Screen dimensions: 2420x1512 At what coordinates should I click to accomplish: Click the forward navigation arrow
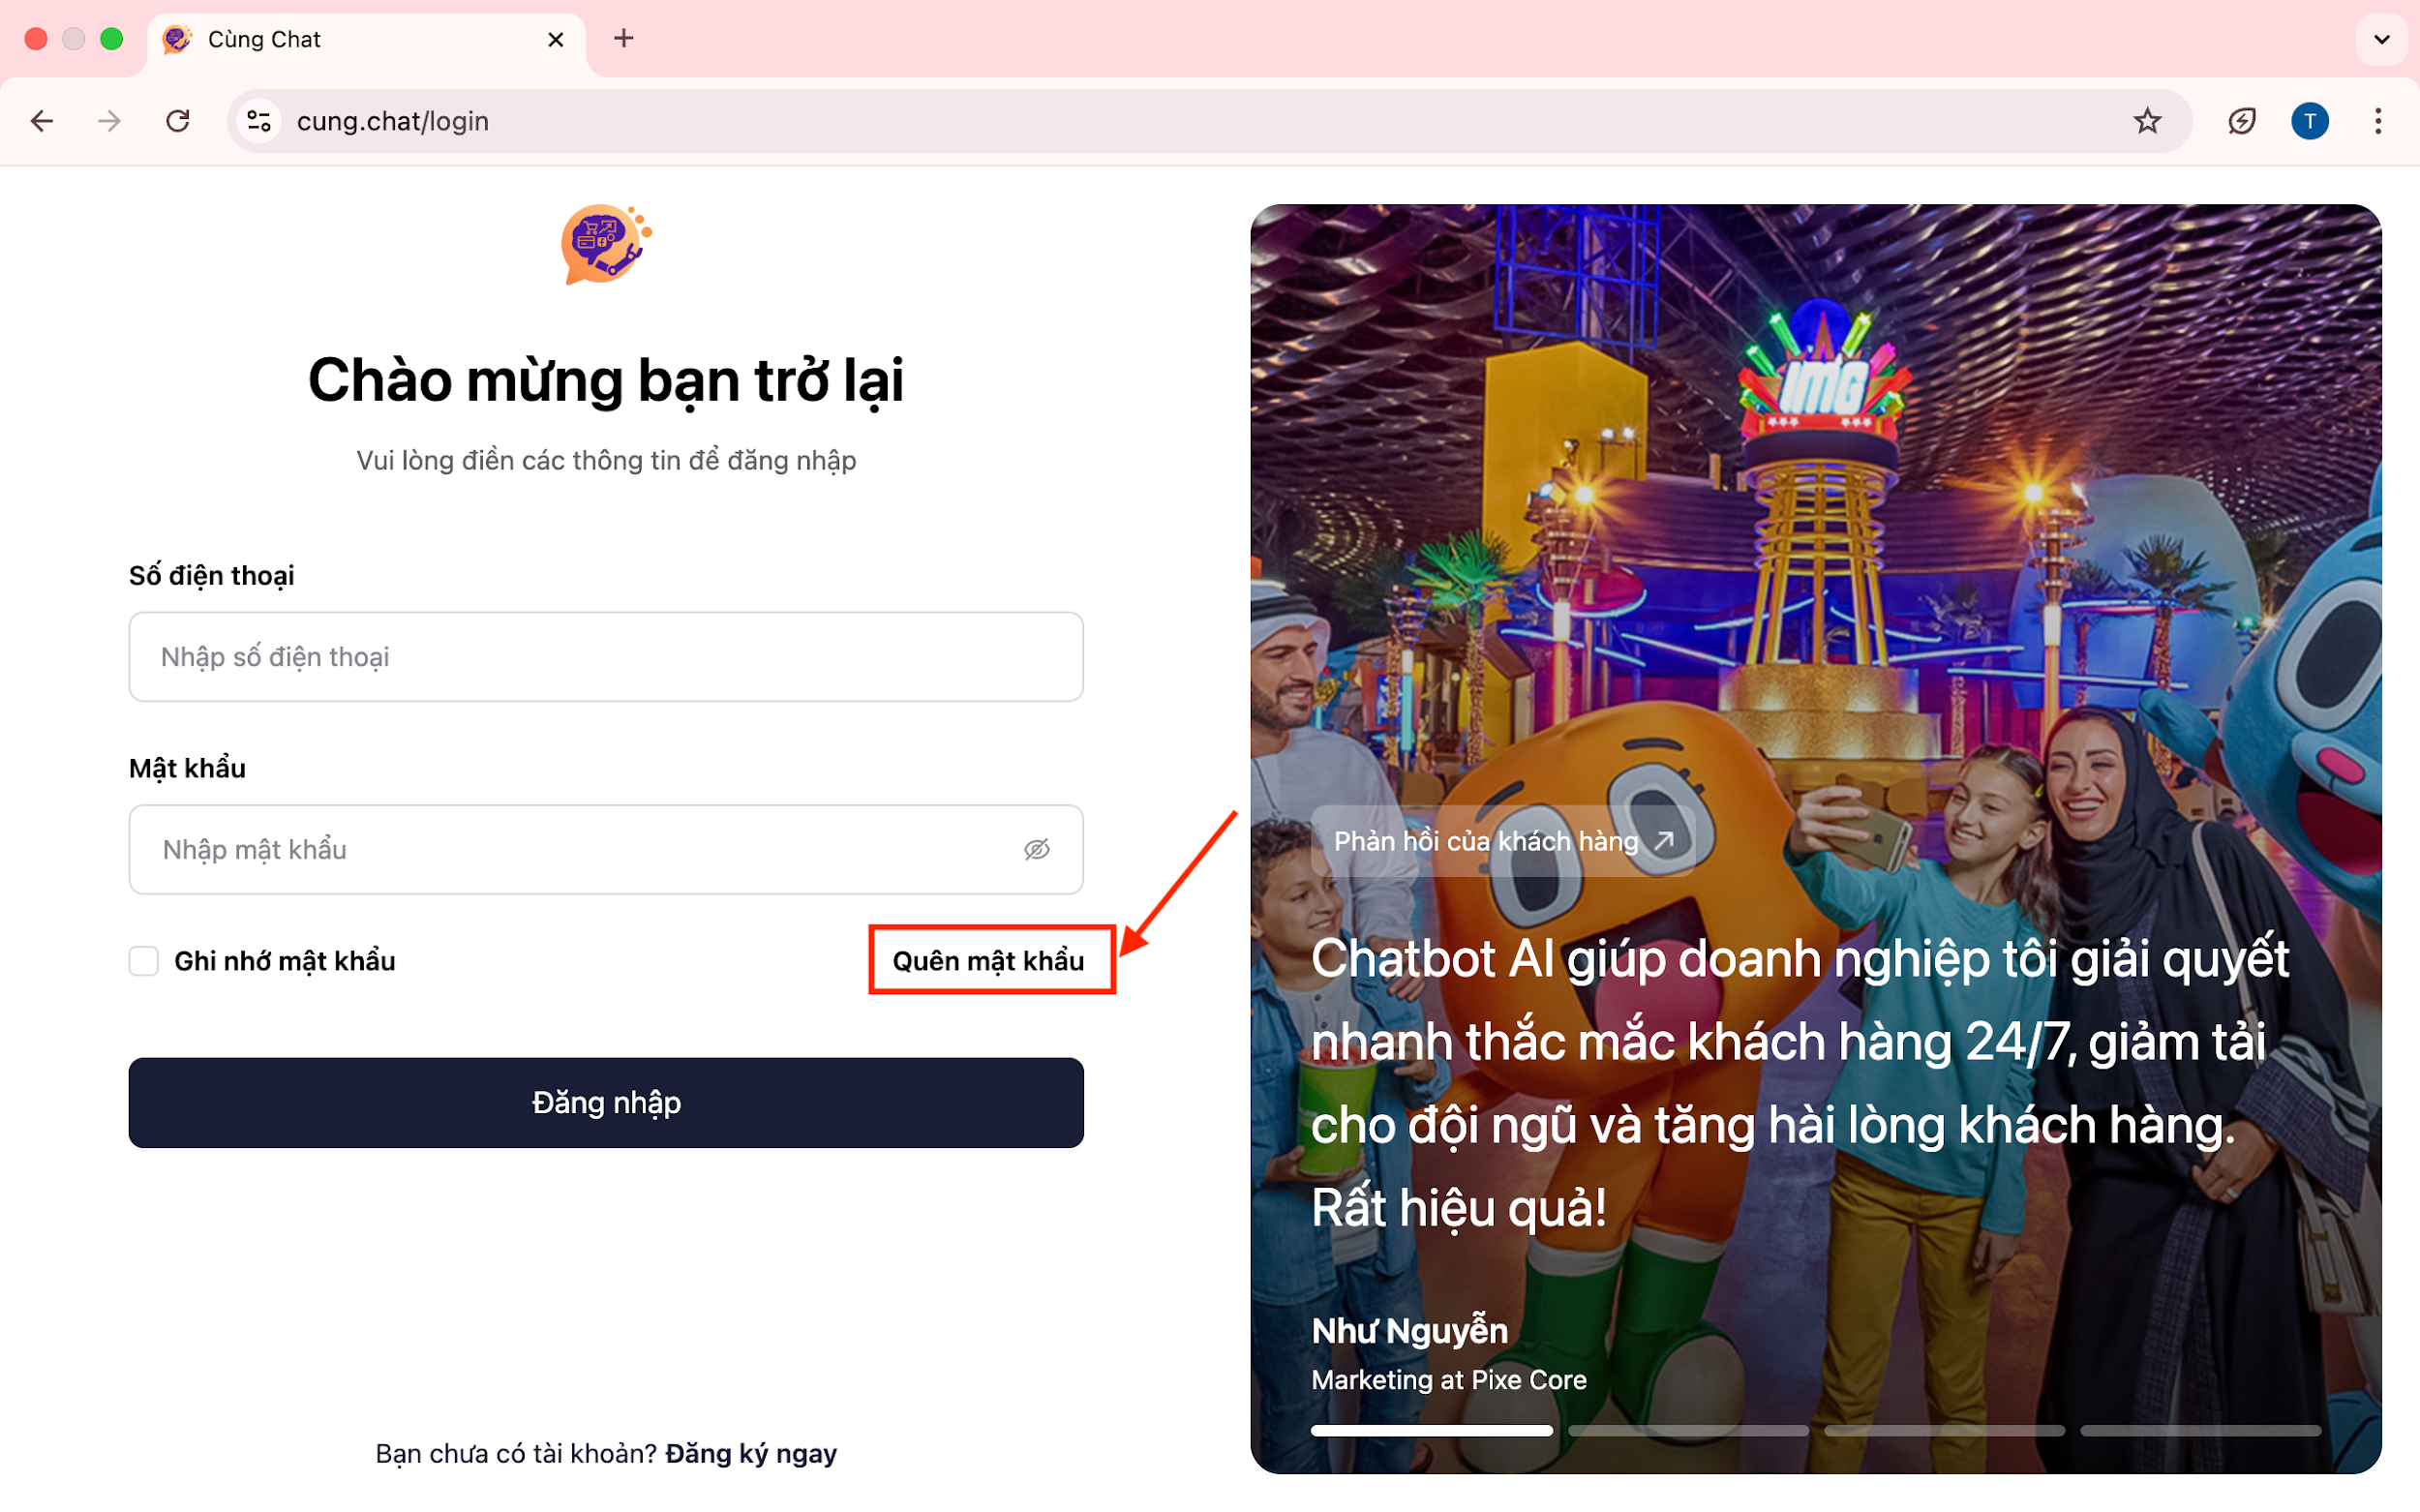109,121
